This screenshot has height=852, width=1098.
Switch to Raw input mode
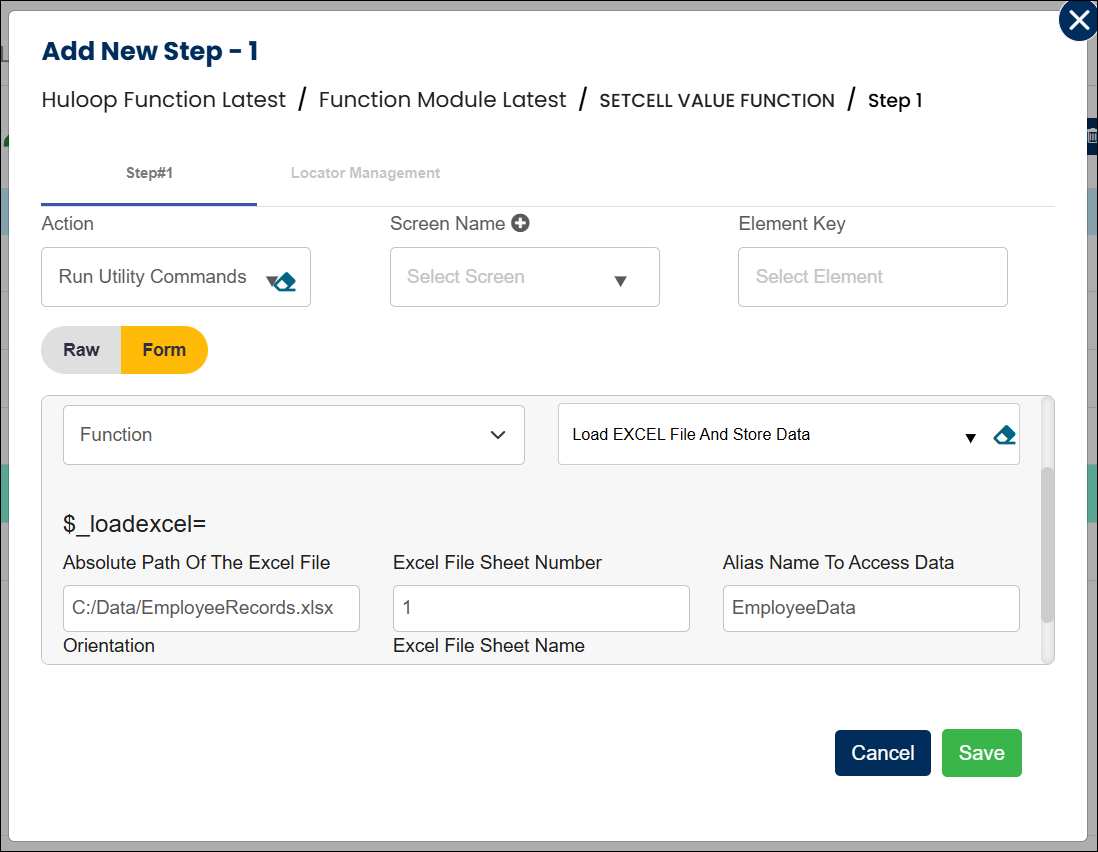(81, 350)
